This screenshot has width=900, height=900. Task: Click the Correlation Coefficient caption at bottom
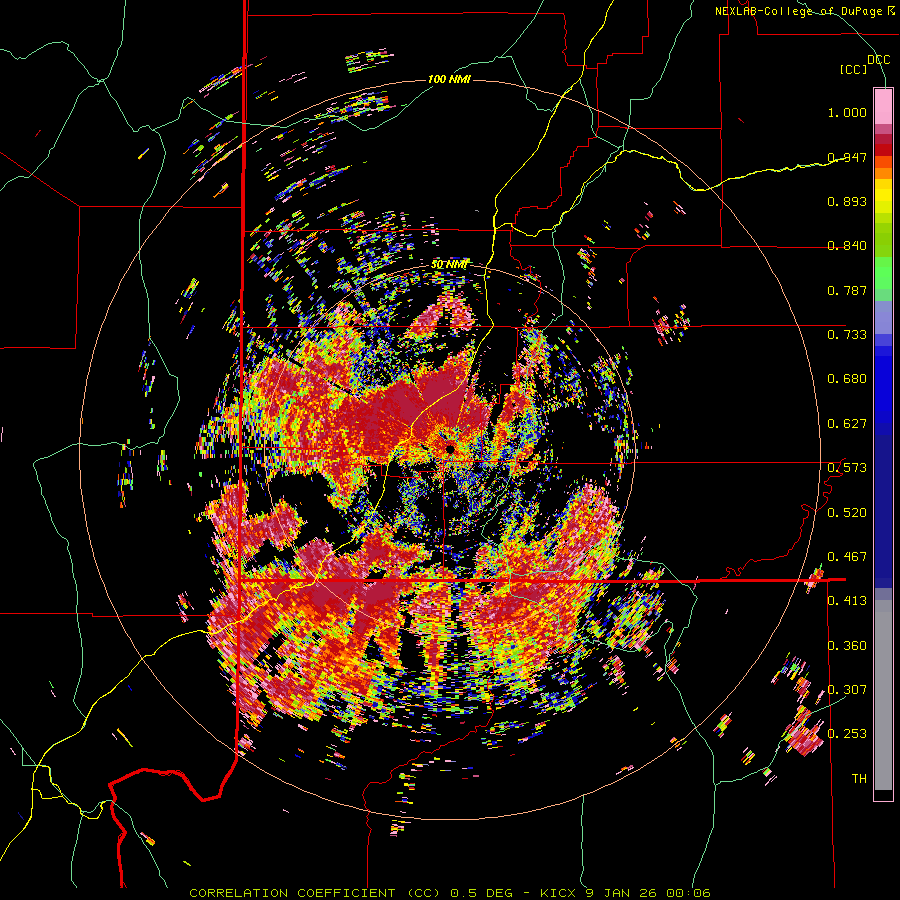[450, 893]
